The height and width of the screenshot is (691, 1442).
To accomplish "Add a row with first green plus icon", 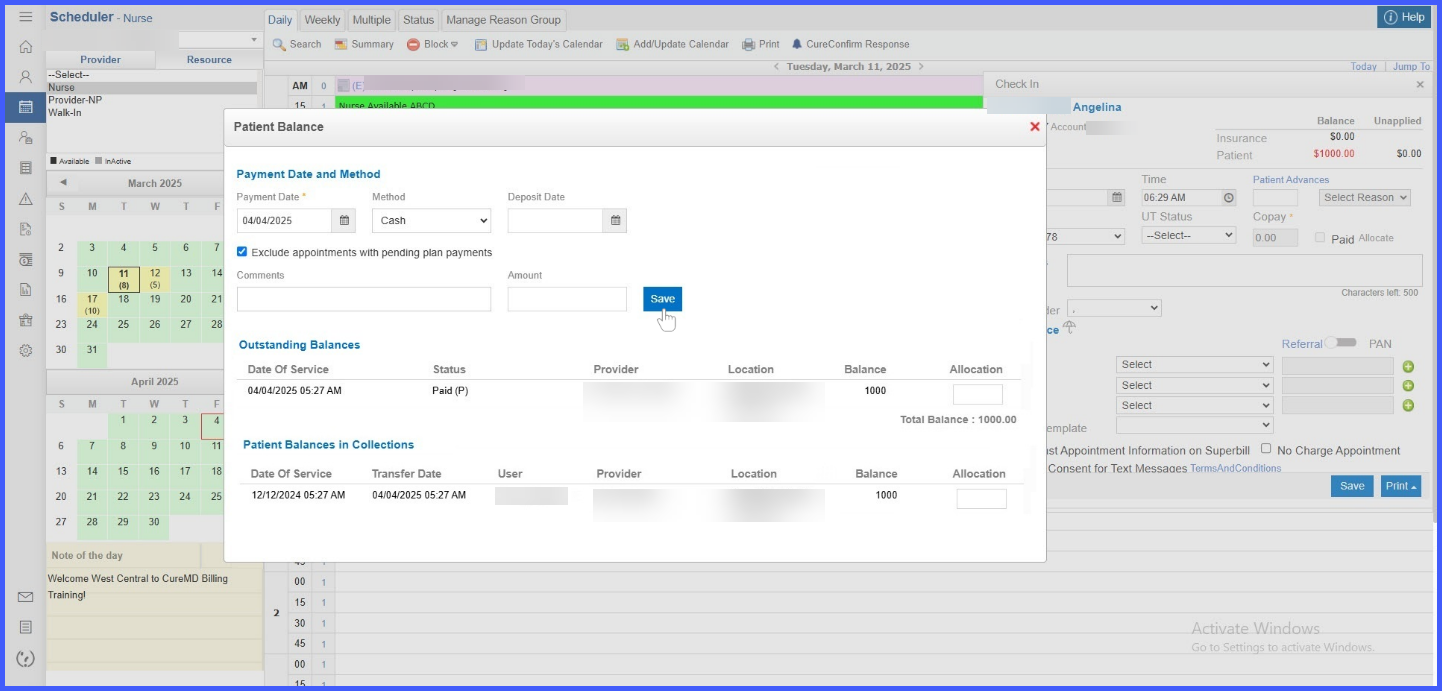I will [x=1408, y=366].
